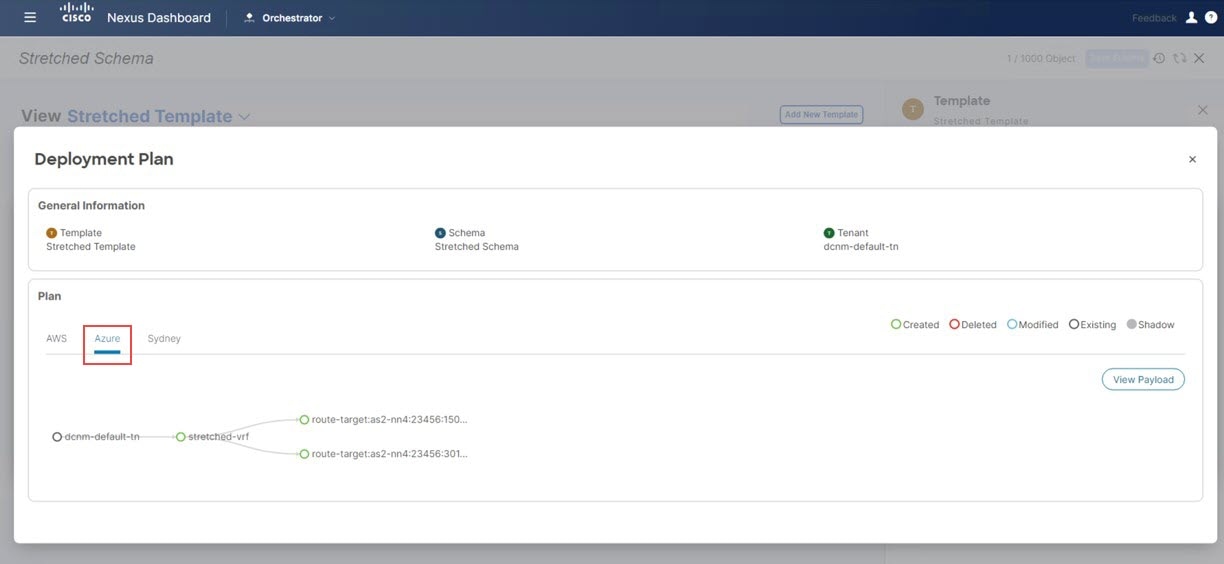Switch to the Sydney plan tab
Image resolution: width=1224 pixels, height=564 pixels.
164,338
